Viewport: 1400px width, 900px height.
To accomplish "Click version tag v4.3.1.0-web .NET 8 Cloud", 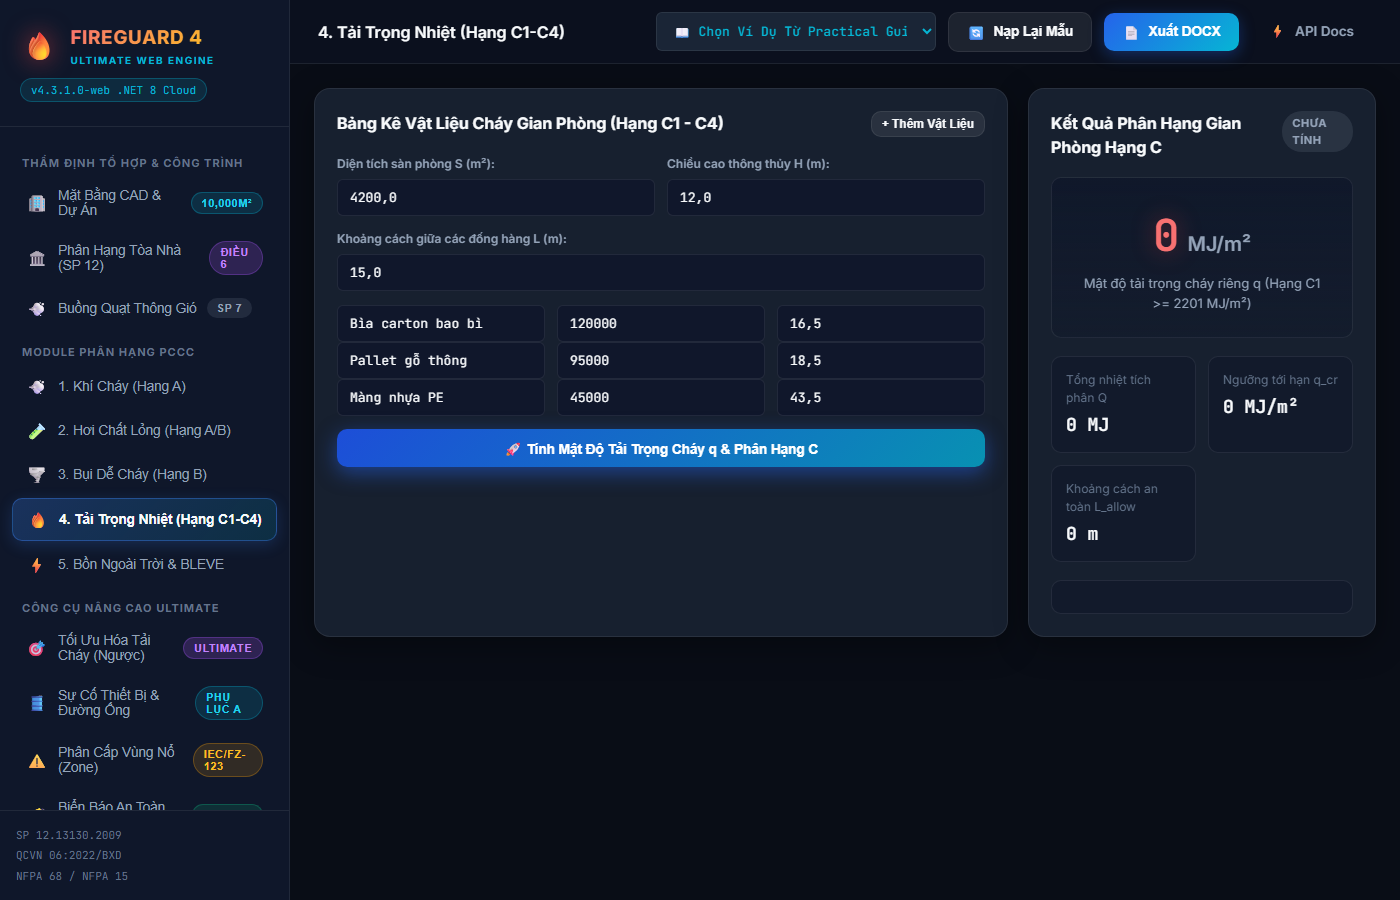I will click(114, 90).
